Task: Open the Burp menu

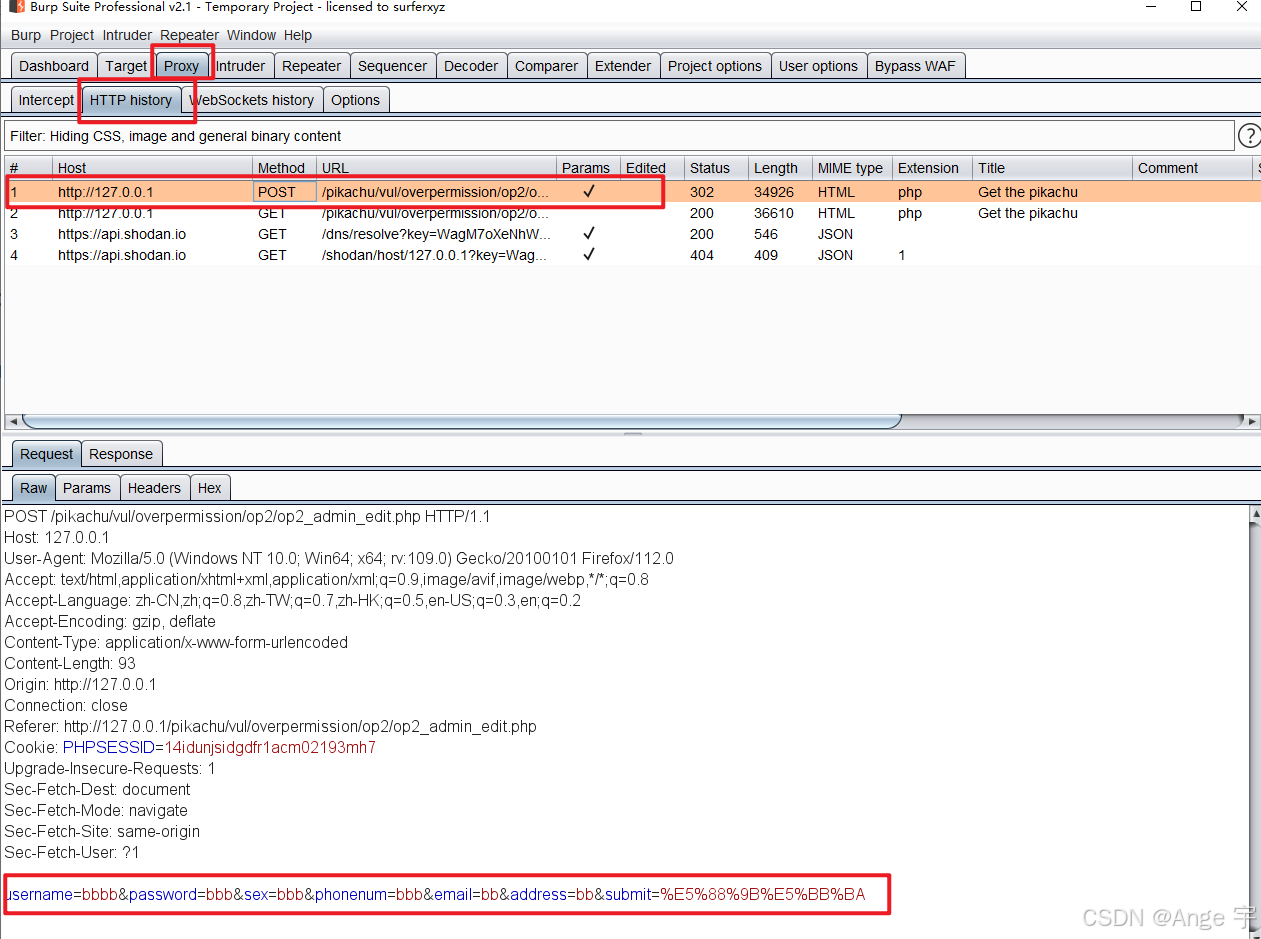Action: (x=26, y=35)
